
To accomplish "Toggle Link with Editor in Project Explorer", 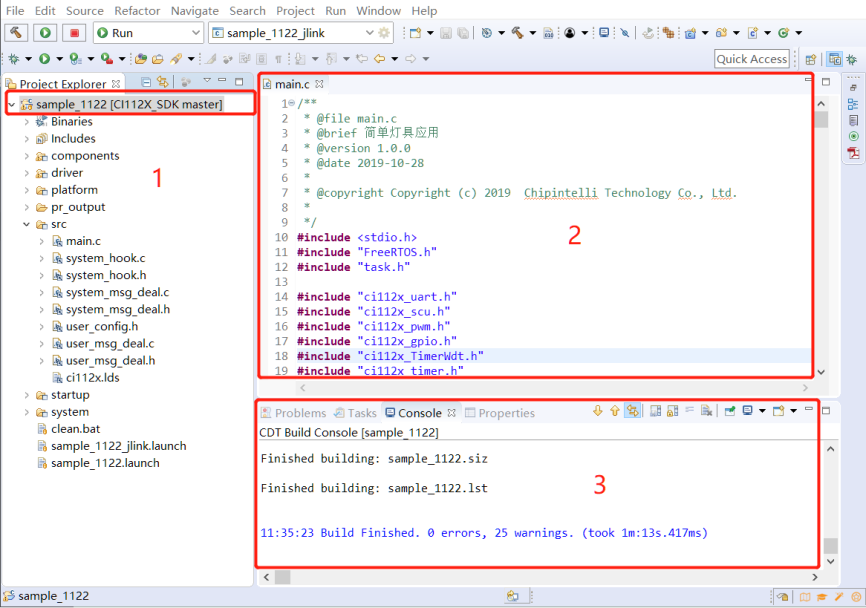I will tap(161, 82).
